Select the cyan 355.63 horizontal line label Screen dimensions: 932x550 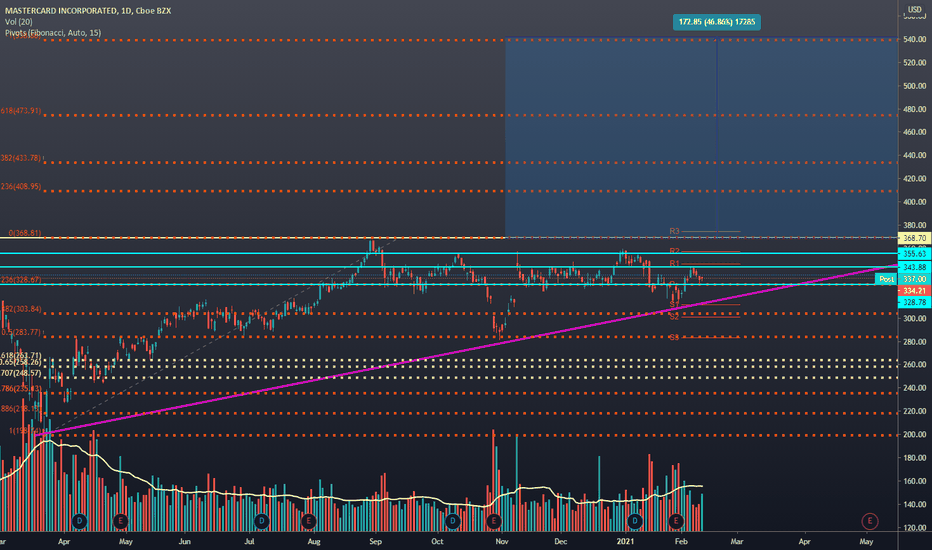[x=915, y=254]
